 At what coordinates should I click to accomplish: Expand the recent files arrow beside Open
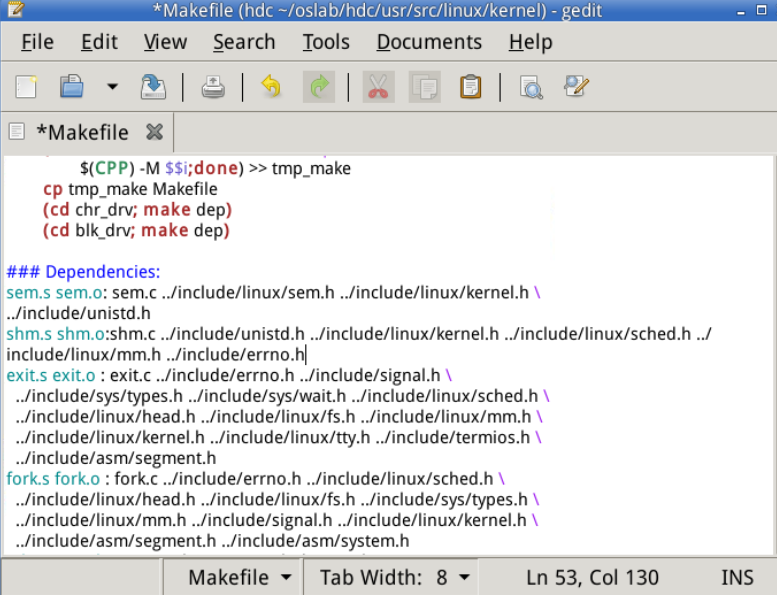click(x=112, y=87)
